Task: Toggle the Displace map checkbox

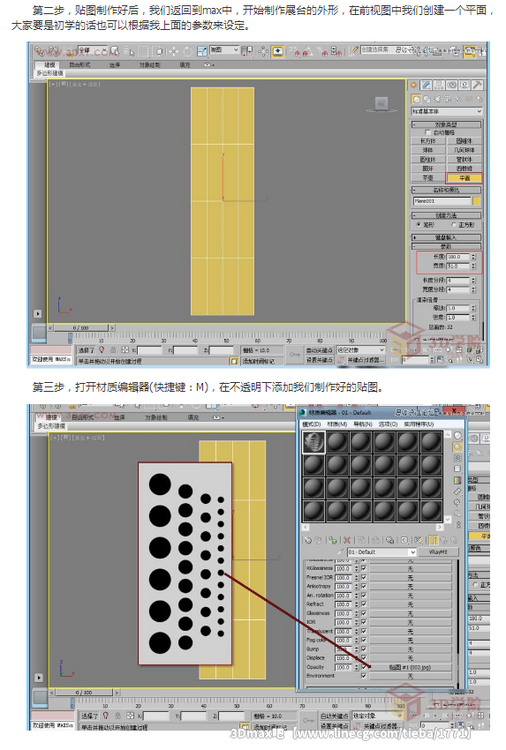Action: tap(363, 658)
